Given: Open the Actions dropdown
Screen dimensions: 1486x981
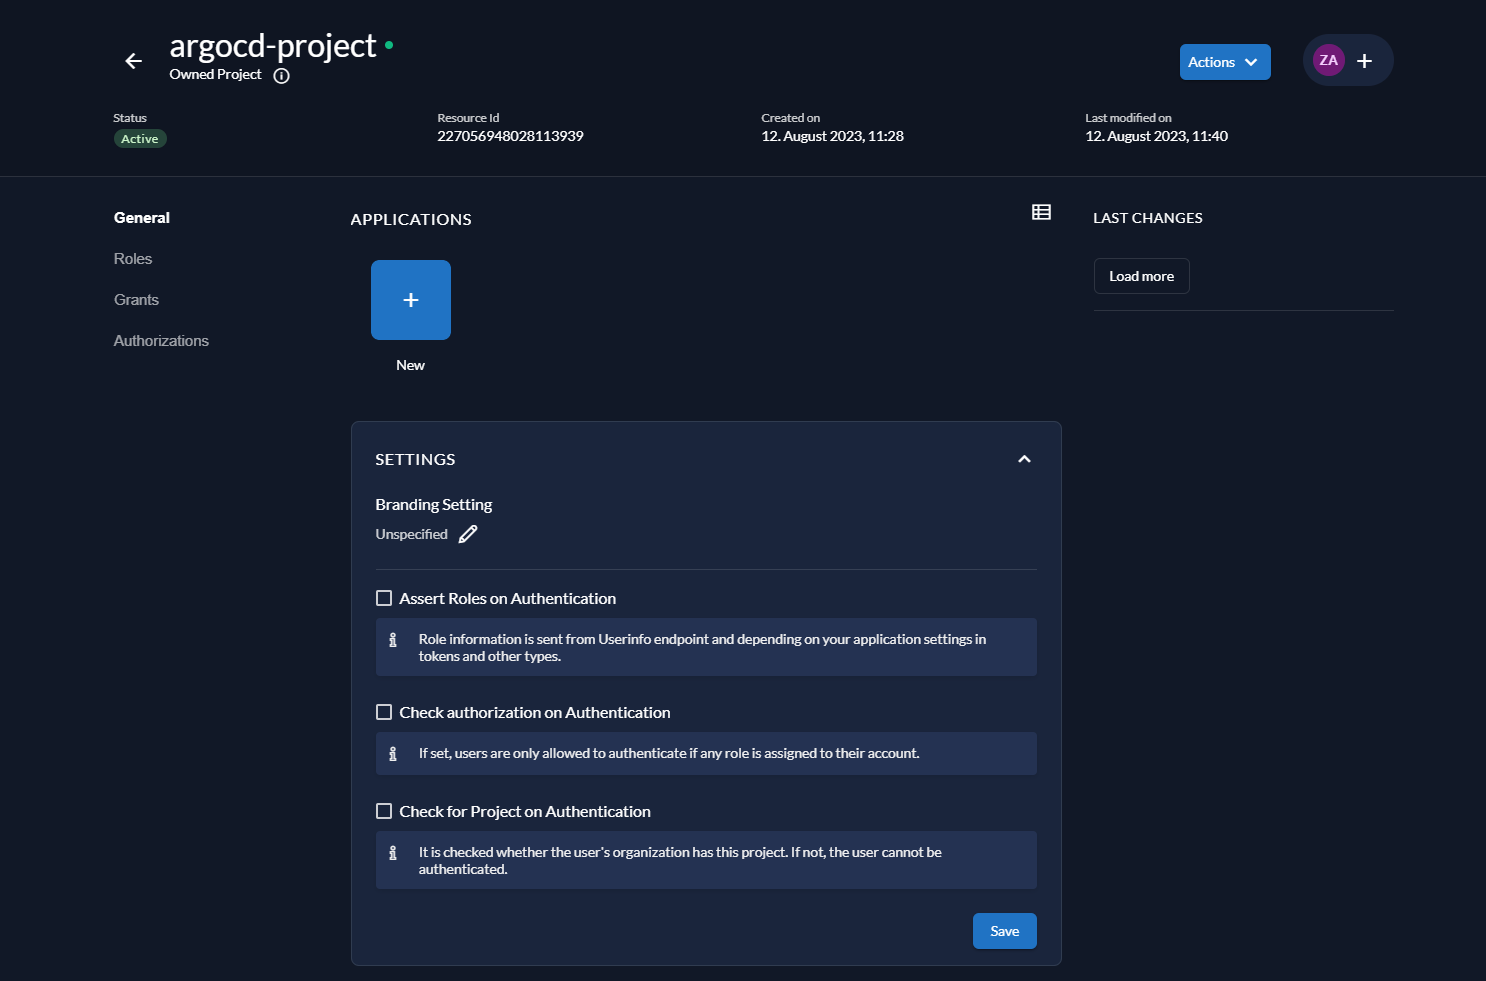Looking at the screenshot, I should point(1224,61).
